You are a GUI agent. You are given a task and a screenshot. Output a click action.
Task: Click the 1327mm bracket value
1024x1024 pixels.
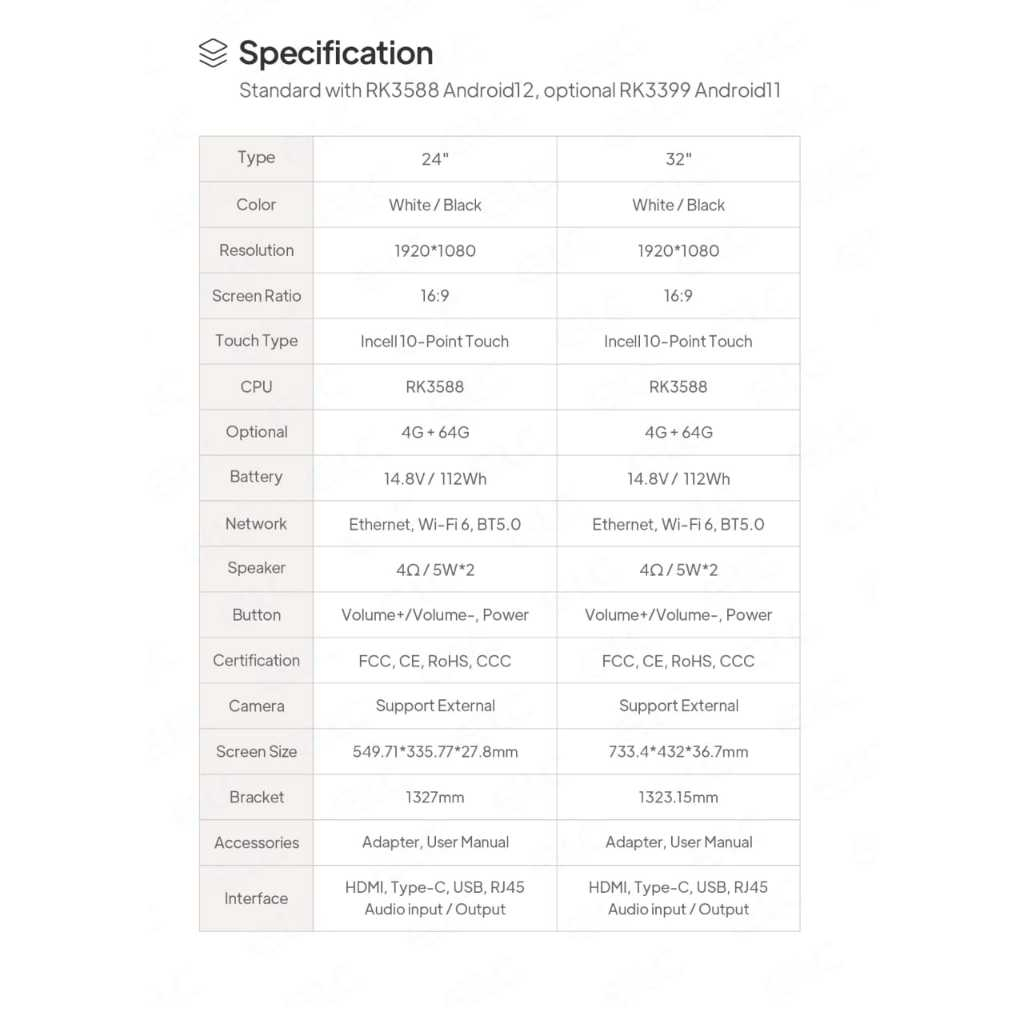click(435, 797)
